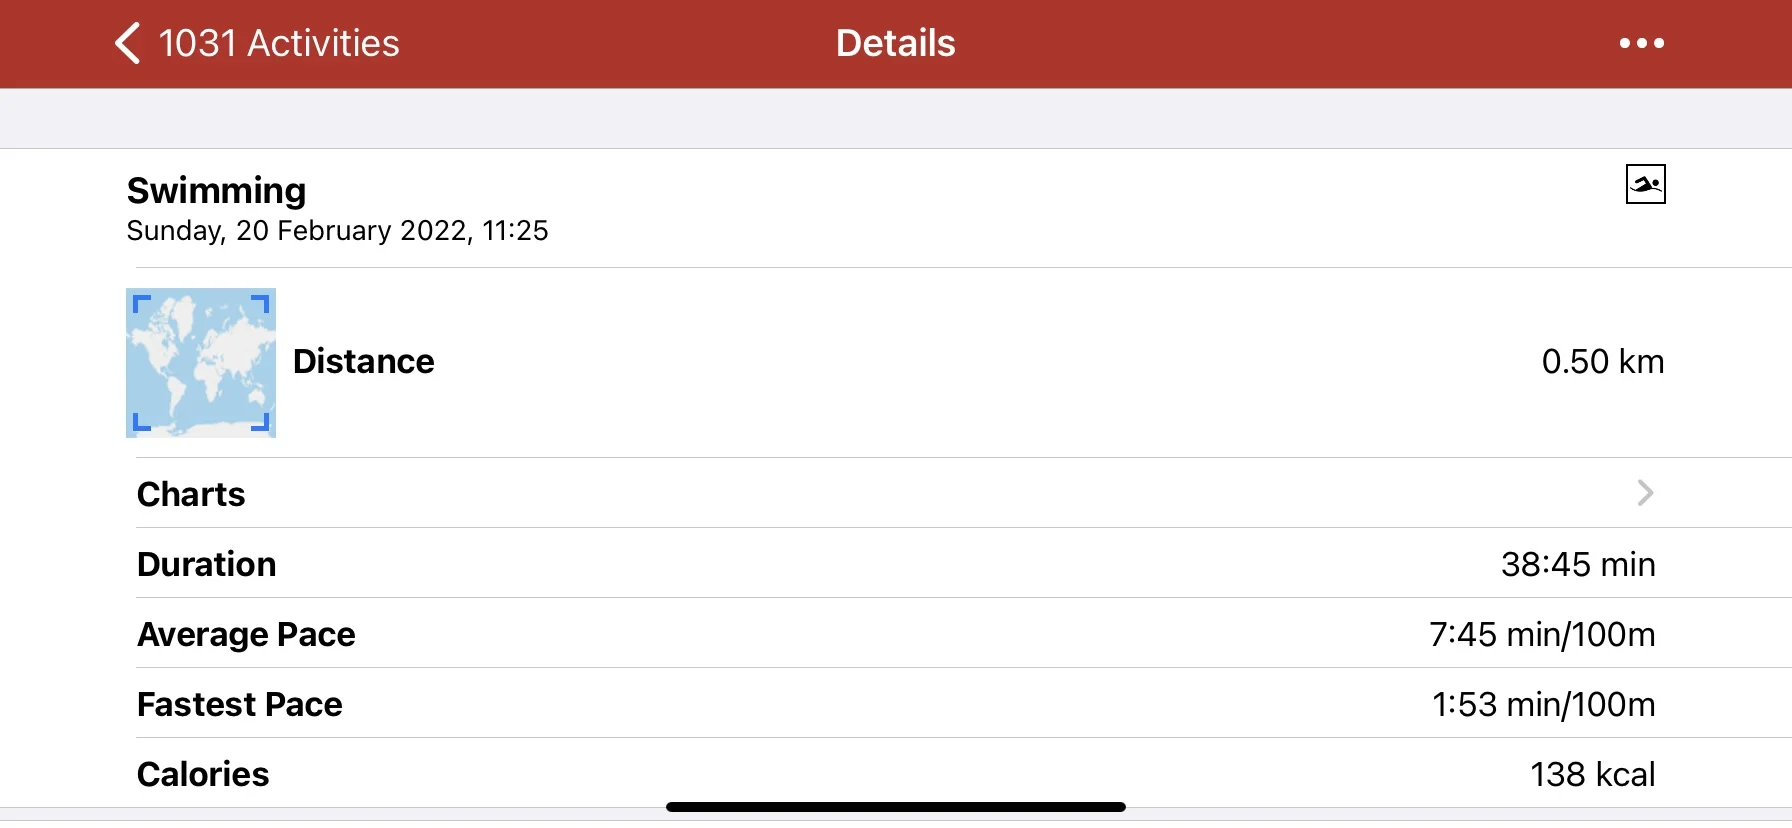The height and width of the screenshot is (828, 1792).
Task: Tap the 38:45 min duration value
Action: coord(1577,564)
